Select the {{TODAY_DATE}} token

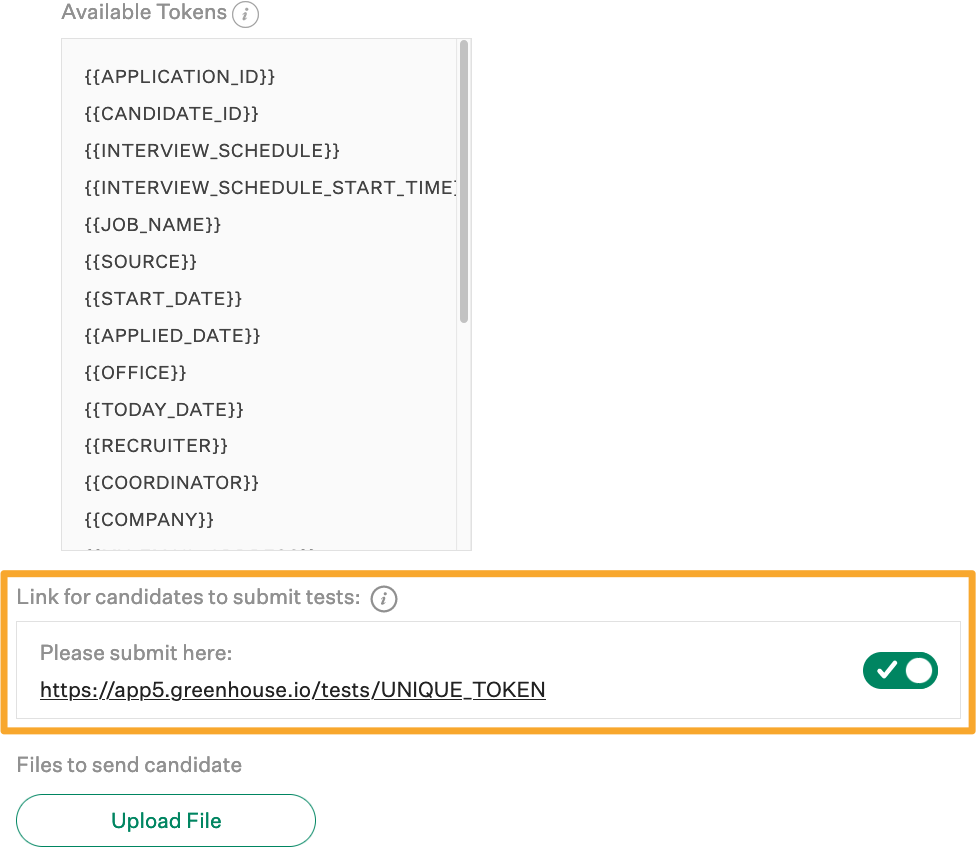[x=163, y=409]
